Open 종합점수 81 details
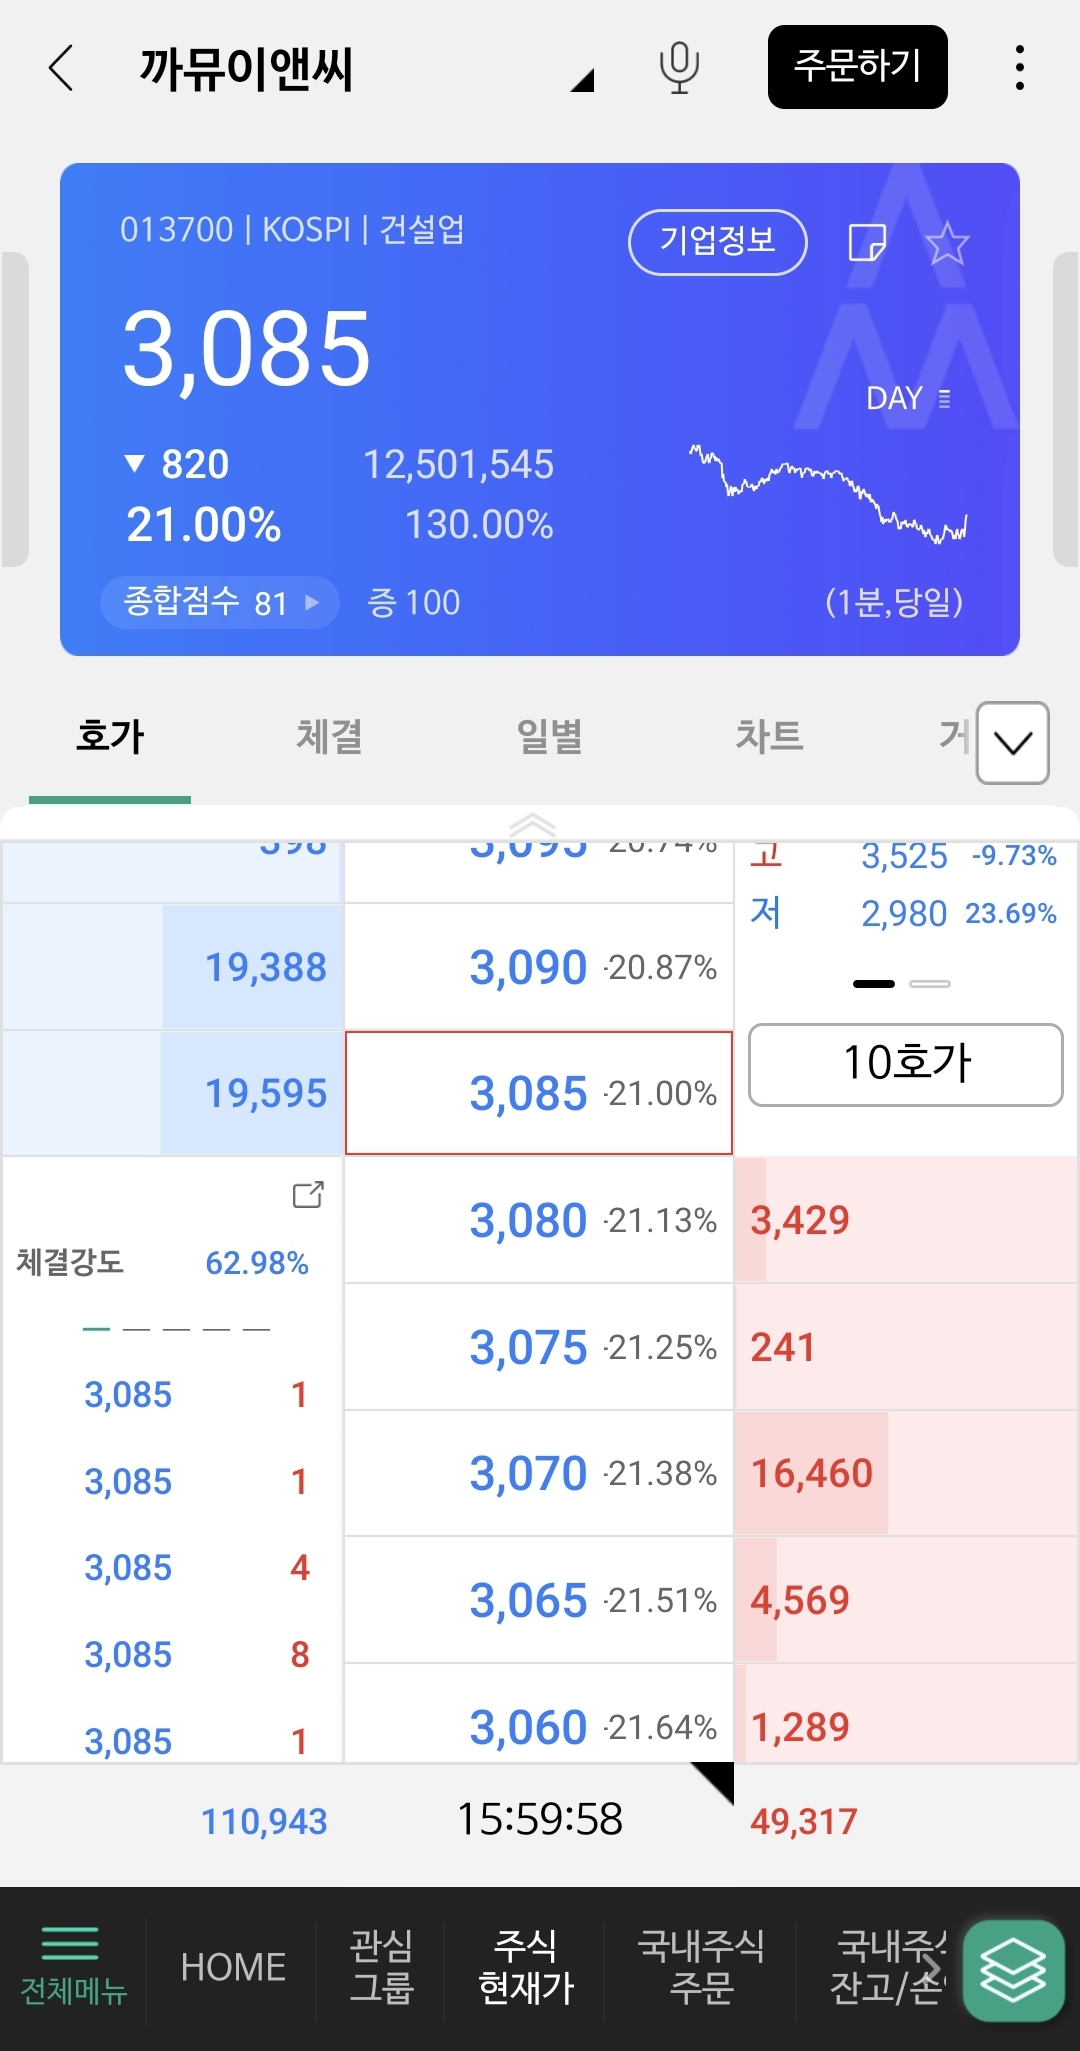1080x2051 pixels. pos(220,602)
